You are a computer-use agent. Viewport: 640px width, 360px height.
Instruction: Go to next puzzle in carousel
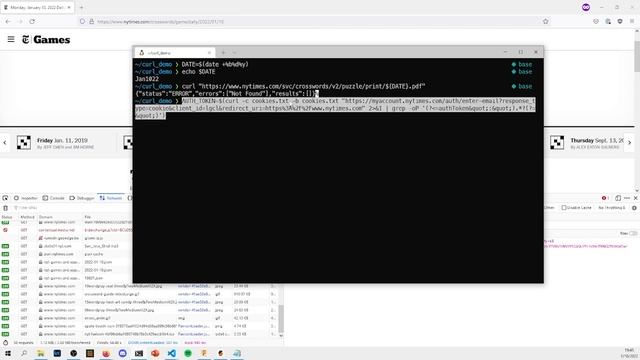coord(629,143)
